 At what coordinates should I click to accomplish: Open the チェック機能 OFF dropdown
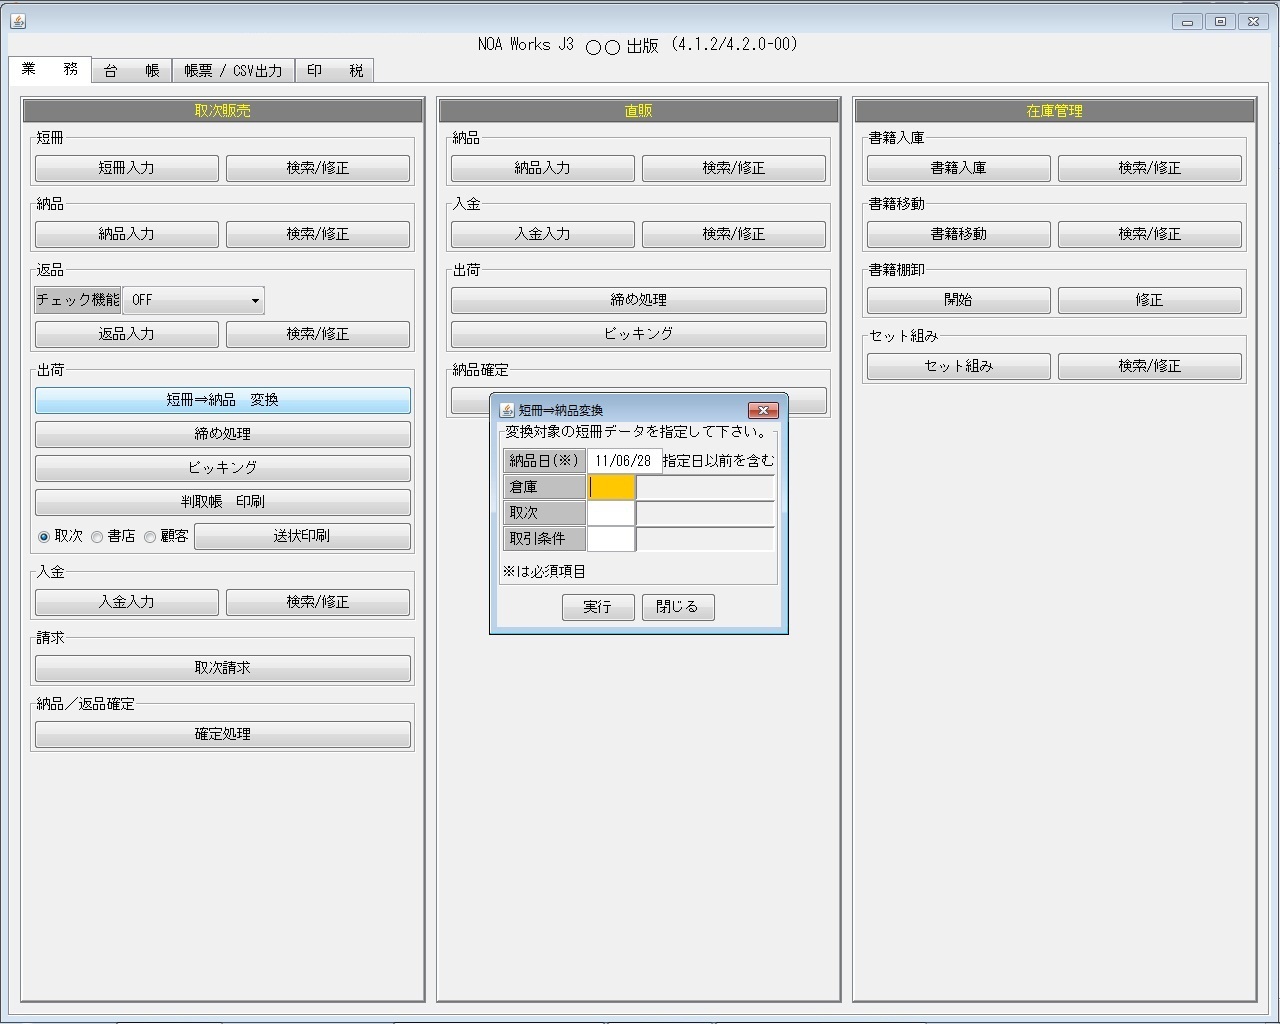tap(193, 300)
